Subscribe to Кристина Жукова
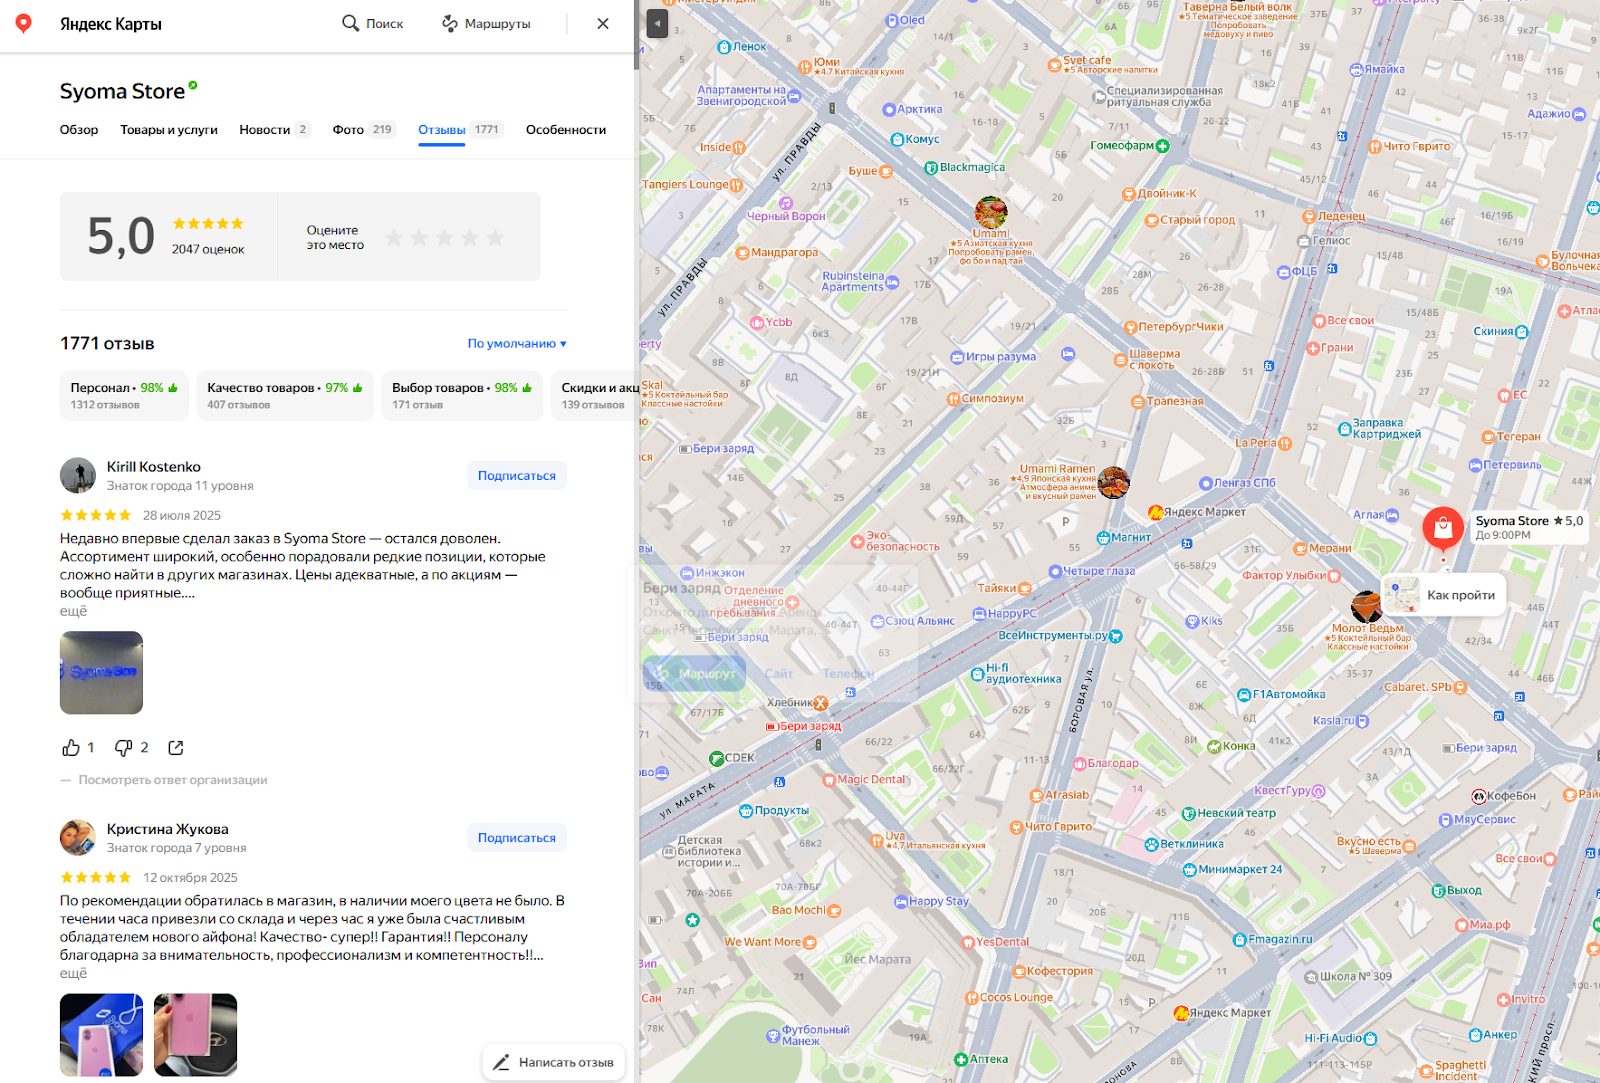This screenshot has width=1600, height=1083. click(x=516, y=838)
